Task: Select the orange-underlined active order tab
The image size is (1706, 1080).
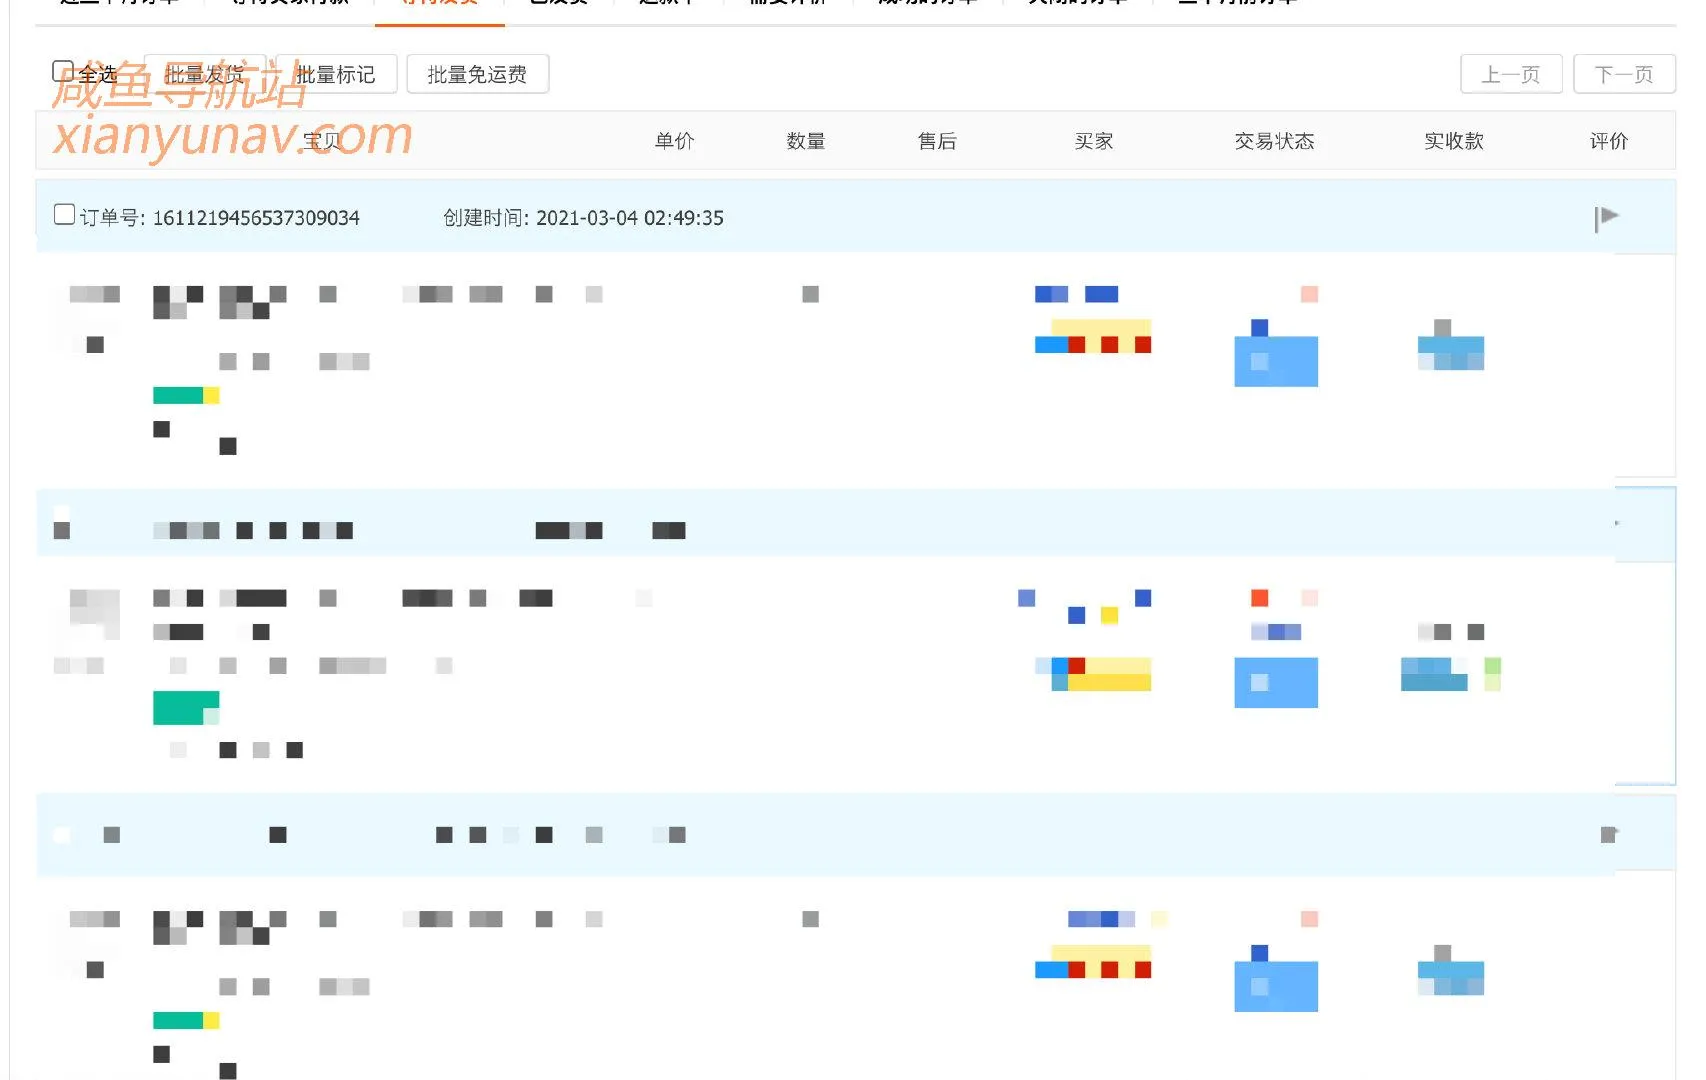Action: pos(439,3)
